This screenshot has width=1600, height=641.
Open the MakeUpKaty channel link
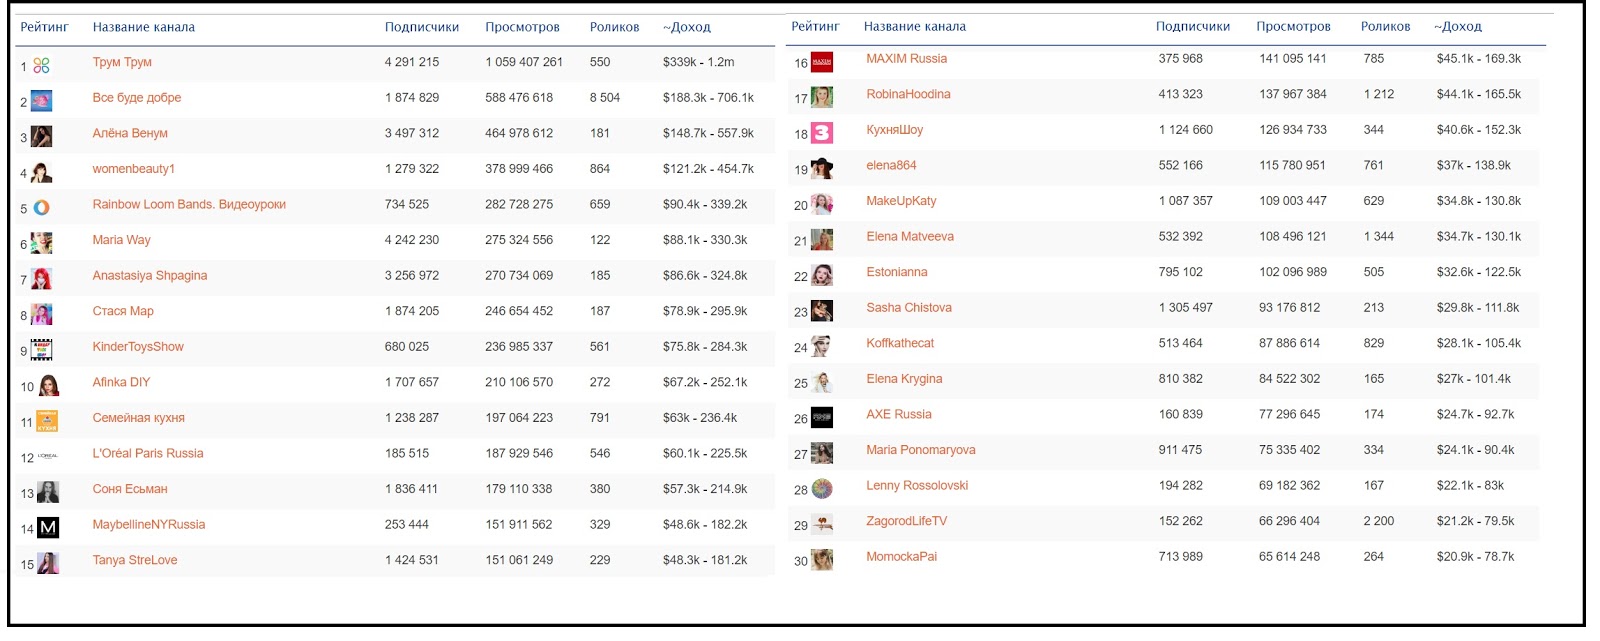(901, 201)
